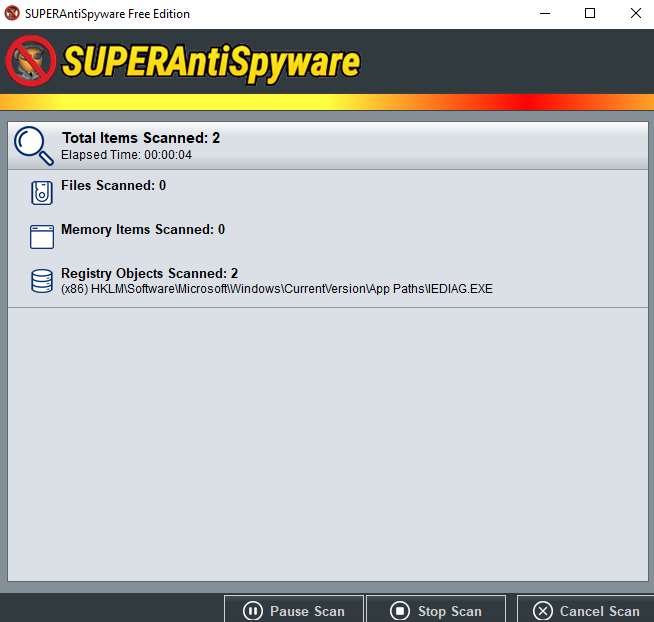Click the Pause Scan button
The image size is (654, 622).
[294, 610]
